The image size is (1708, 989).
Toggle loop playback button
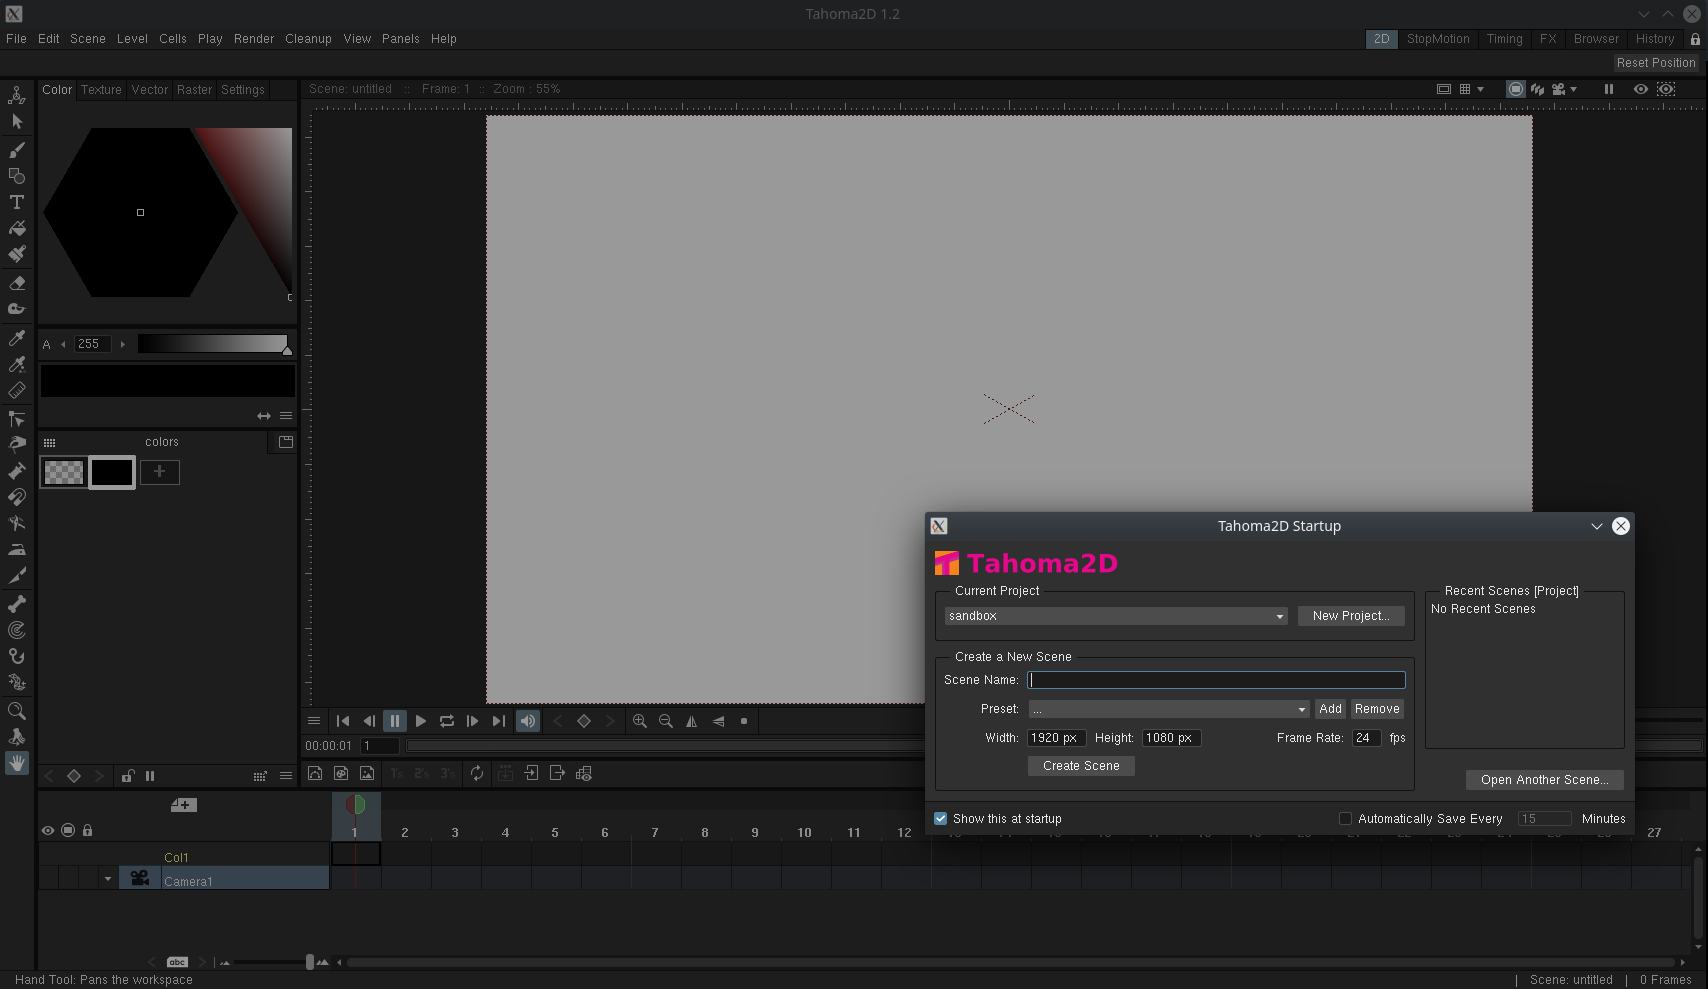click(x=447, y=721)
